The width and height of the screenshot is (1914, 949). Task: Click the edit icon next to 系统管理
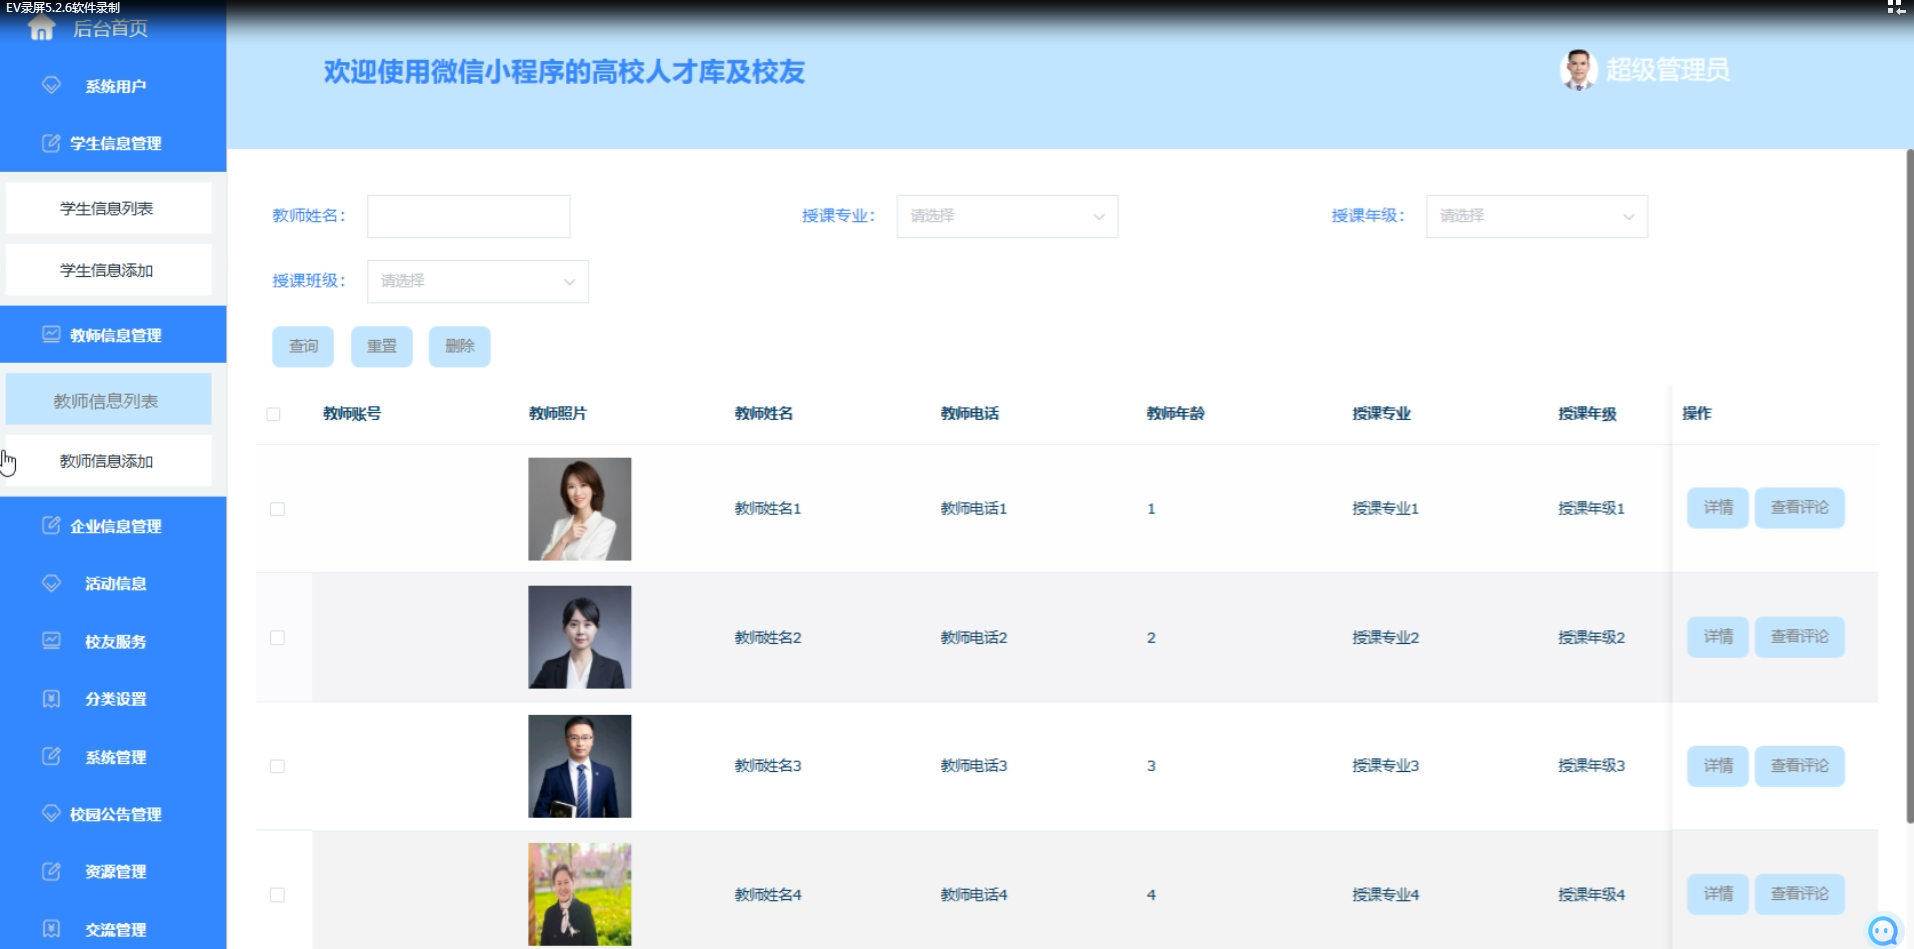pos(51,756)
